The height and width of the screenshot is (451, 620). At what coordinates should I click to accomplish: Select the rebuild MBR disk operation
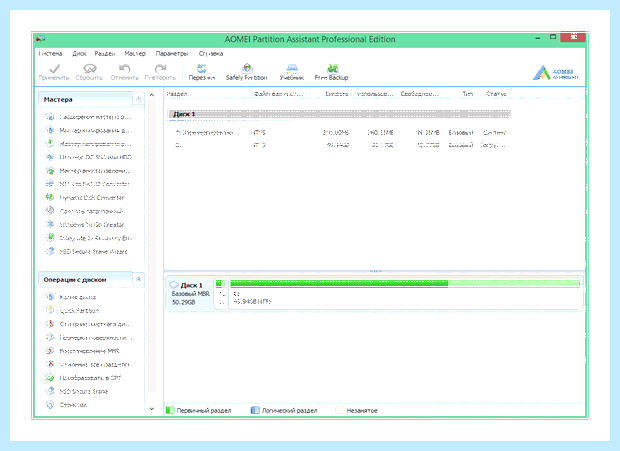click(82, 351)
